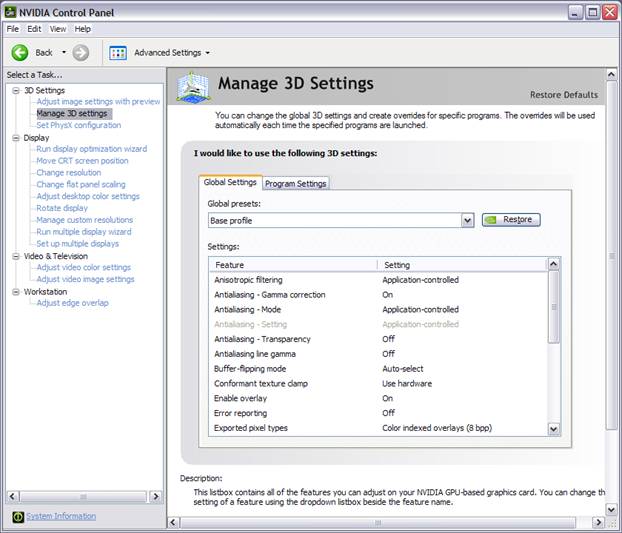Click the Manage 3D Settings header icon
Screen dimensions: 622x533
(193, 87)
